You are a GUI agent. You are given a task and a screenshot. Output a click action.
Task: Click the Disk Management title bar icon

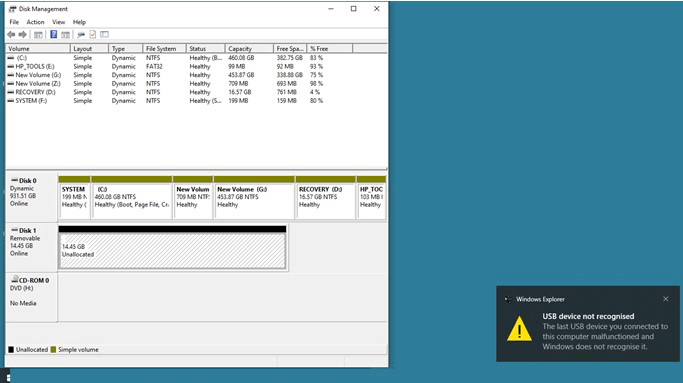coord(12,9)
